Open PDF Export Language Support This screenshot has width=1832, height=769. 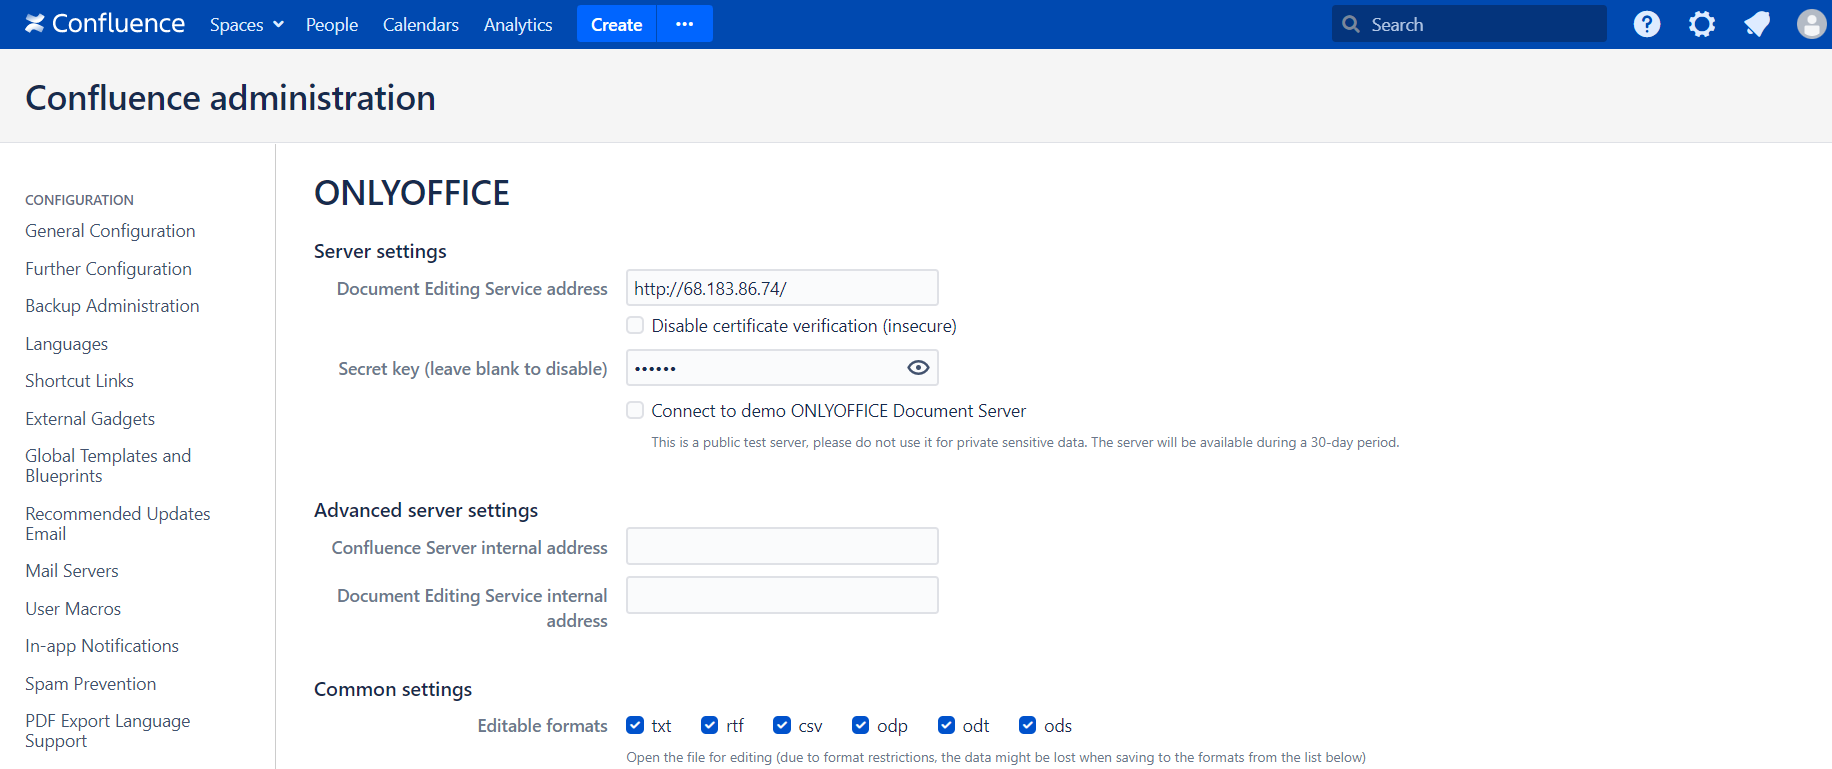(x=108, y=731)
